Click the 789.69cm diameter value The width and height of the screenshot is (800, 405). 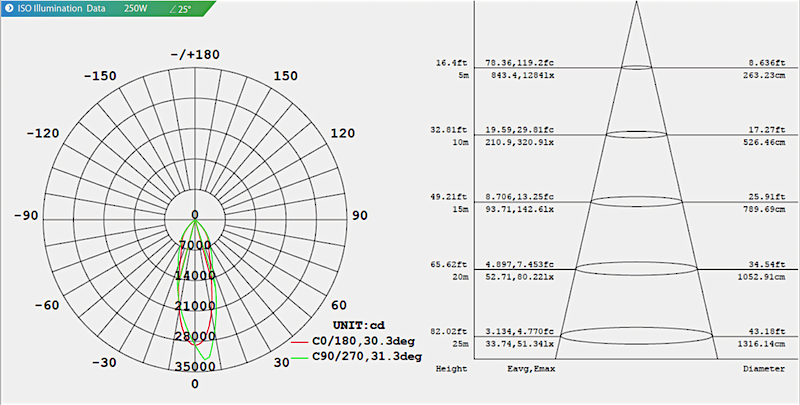click(x=764, y=210)
